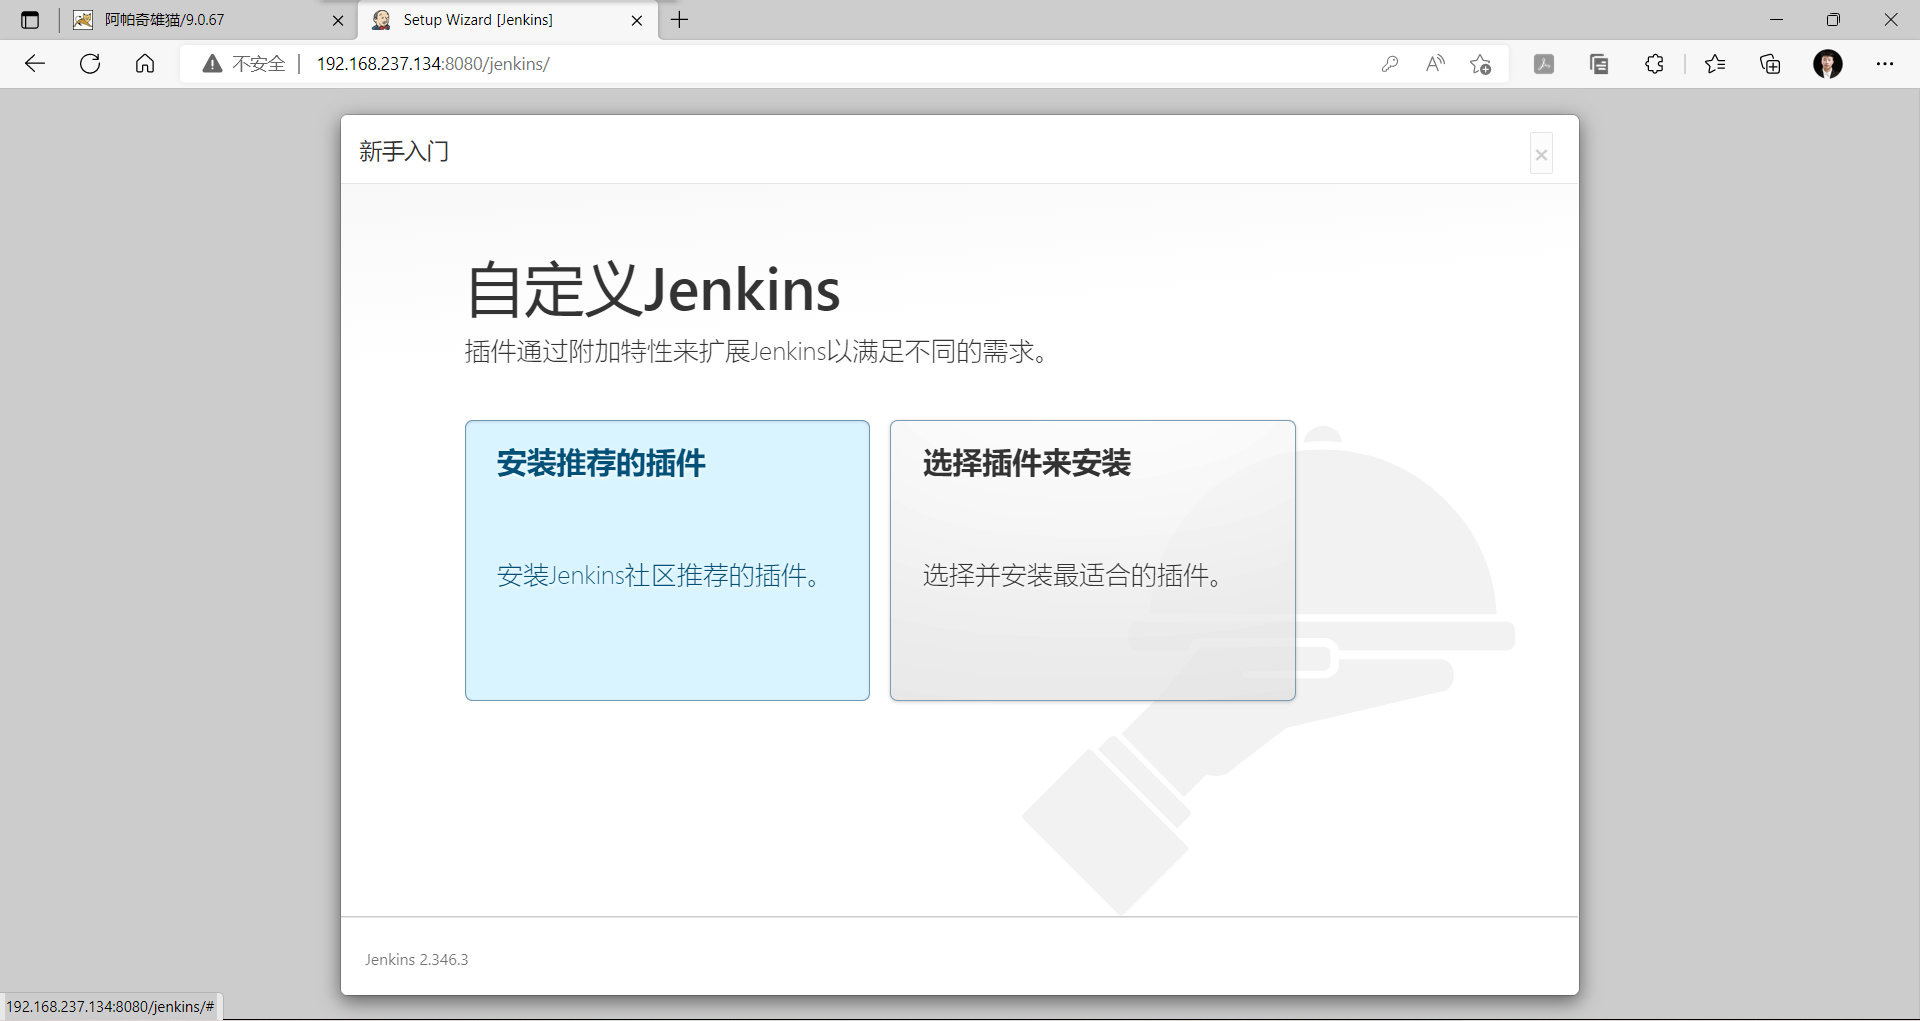The image size is (1920, 1021).
Task: Click the 自定义Jenkins heading
Action: tap(653, 290)
